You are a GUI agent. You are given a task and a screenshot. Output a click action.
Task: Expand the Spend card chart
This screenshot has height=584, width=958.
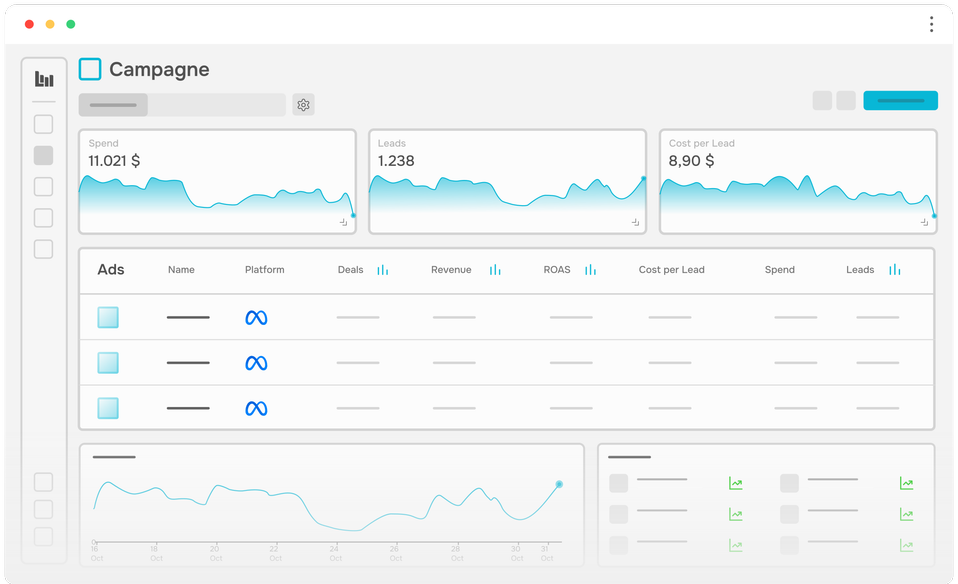pos(345,222)
